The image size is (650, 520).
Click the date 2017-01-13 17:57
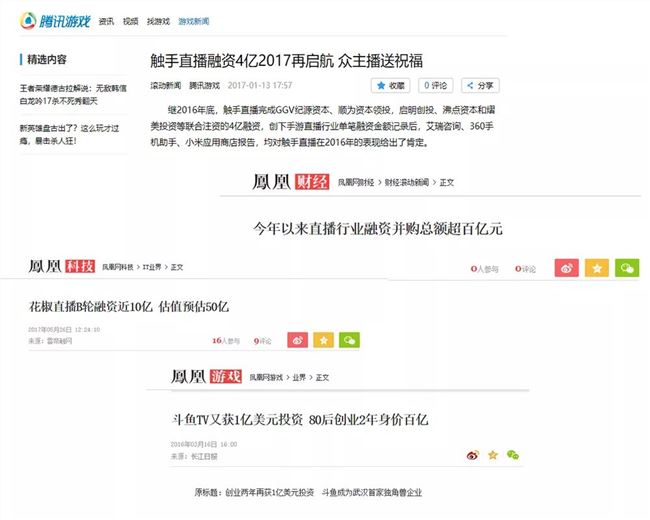[x=260, y=85]
